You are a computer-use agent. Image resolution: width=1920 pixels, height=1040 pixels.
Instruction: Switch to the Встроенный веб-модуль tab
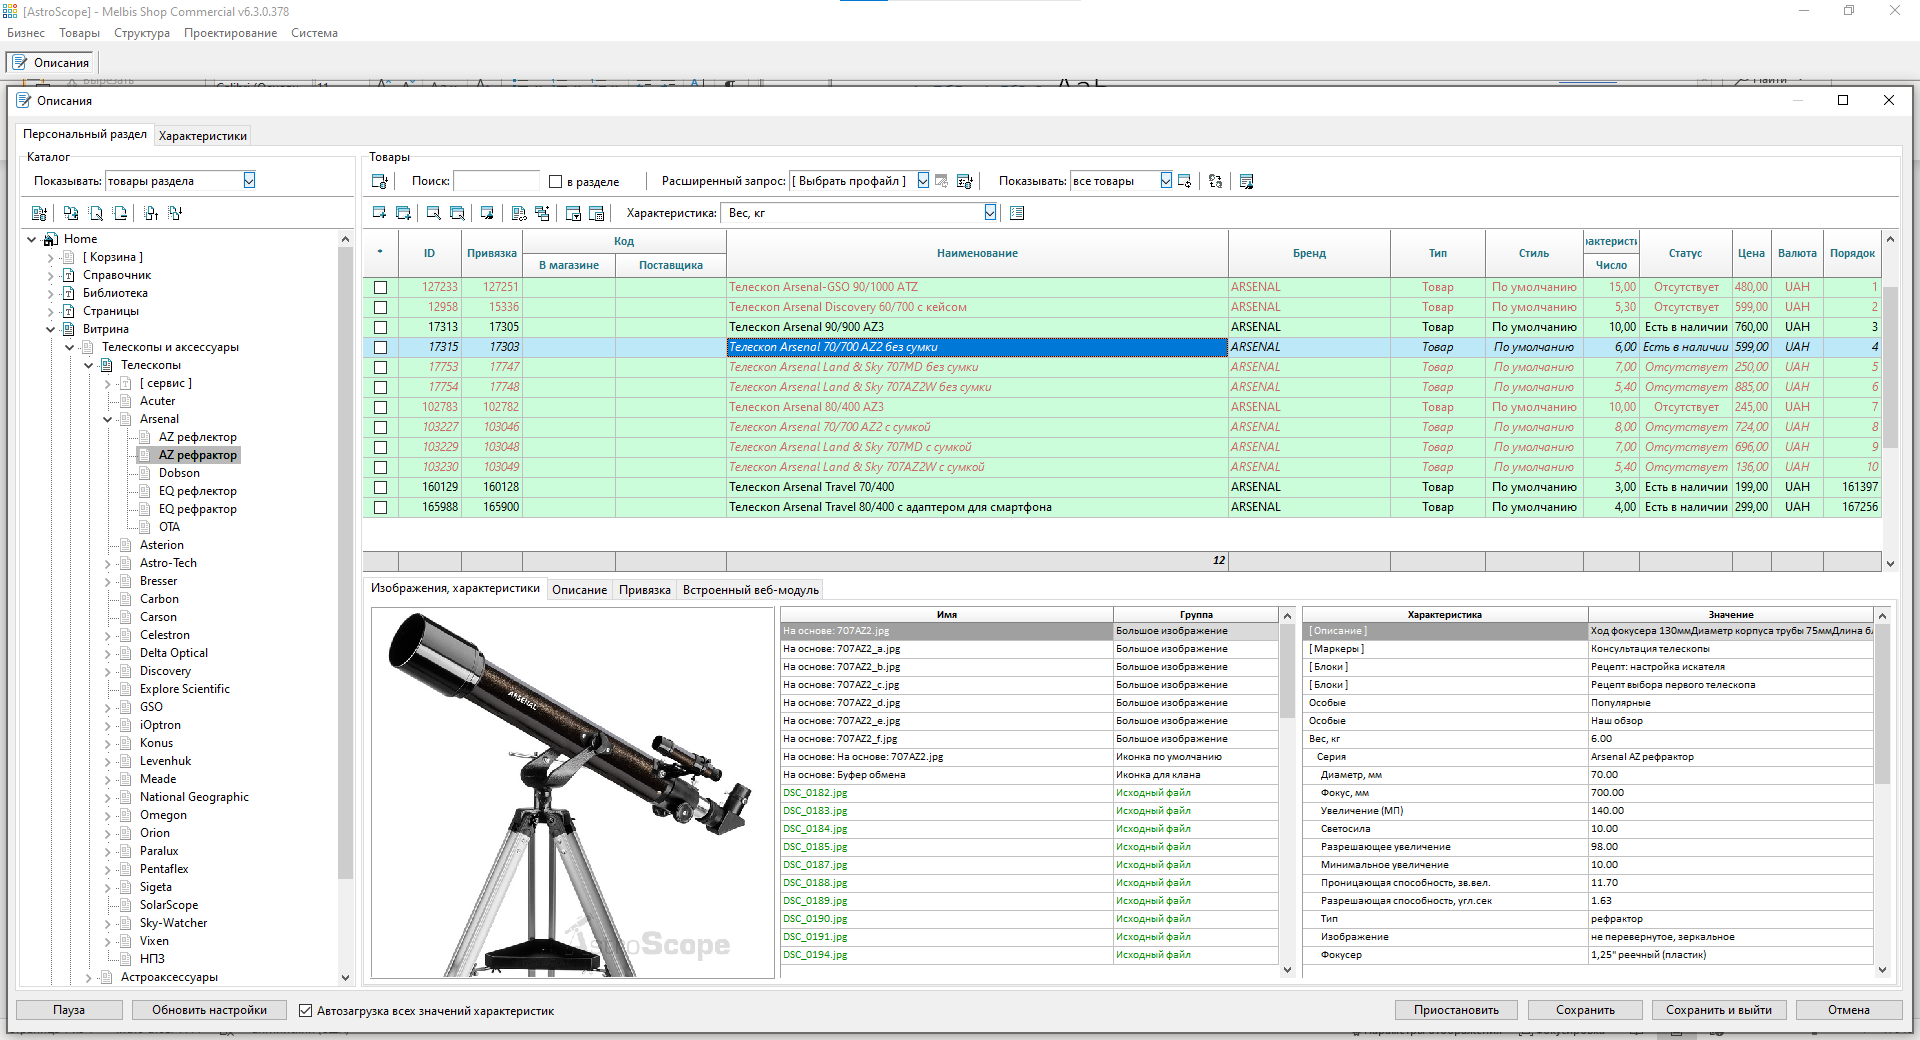[x=751, y=590]
